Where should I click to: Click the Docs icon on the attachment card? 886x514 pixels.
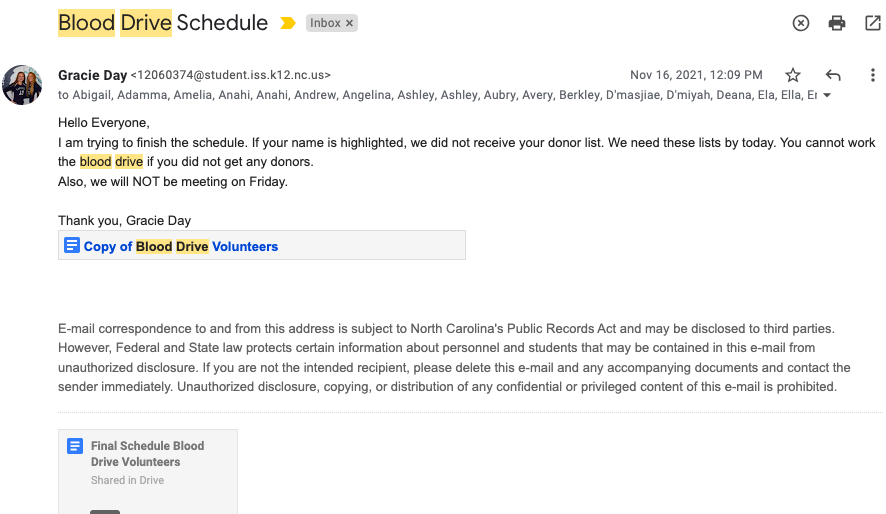pyautogui.click(x=75, y=447)
